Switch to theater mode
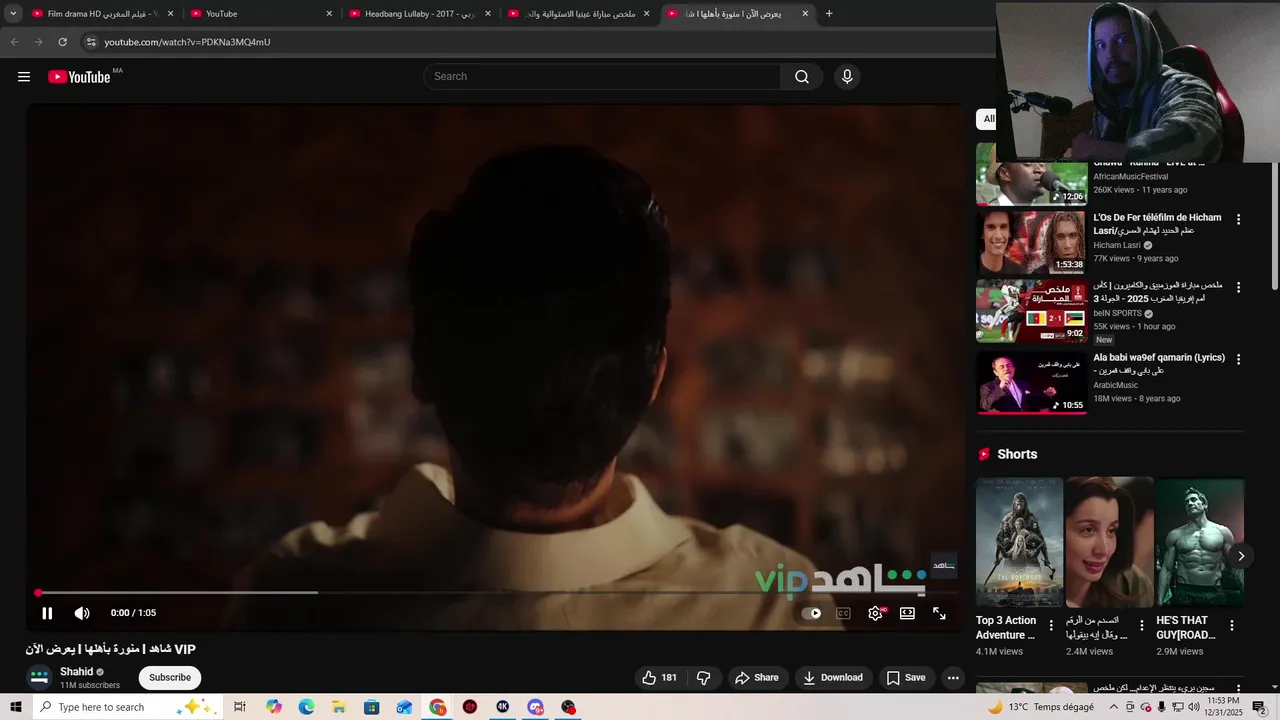 [907, 613]
